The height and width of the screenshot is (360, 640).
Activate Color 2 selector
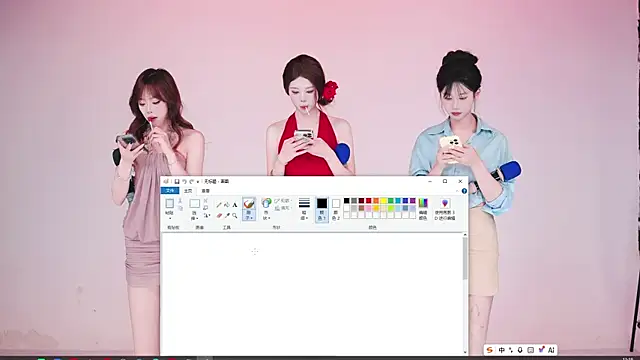336,209
